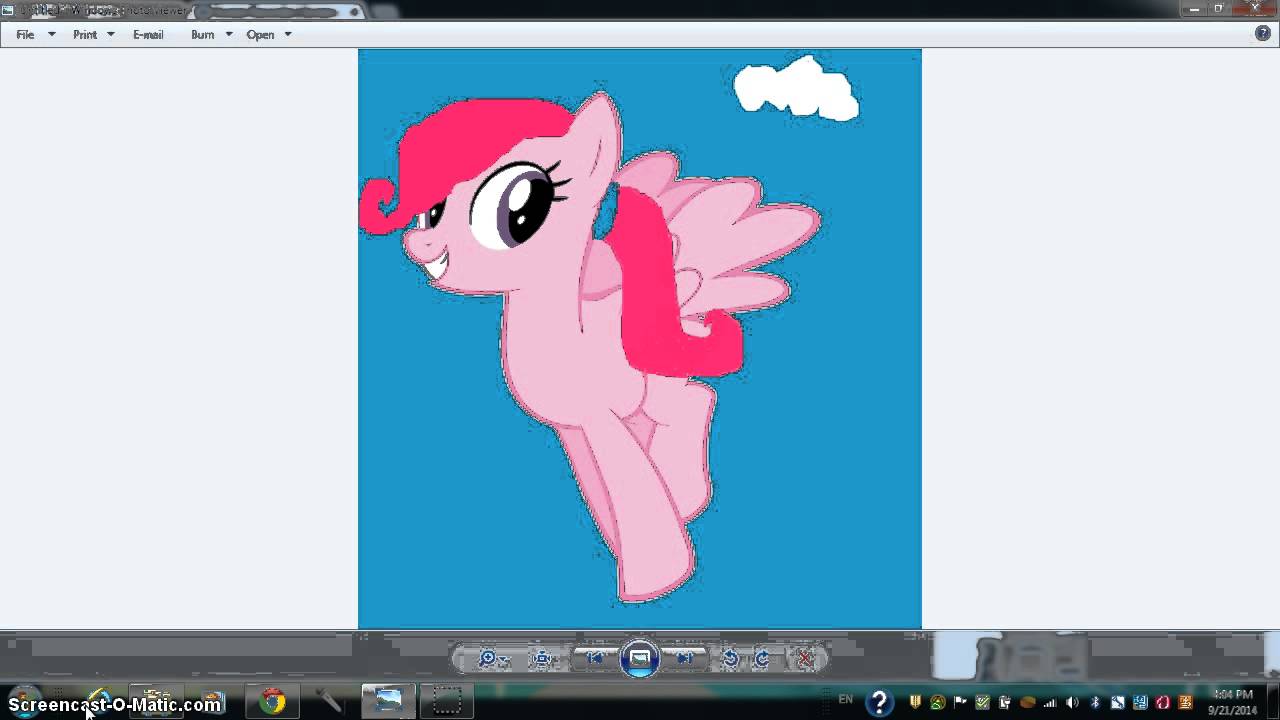Click the Actual Size fit button

[x=543, y=659]
